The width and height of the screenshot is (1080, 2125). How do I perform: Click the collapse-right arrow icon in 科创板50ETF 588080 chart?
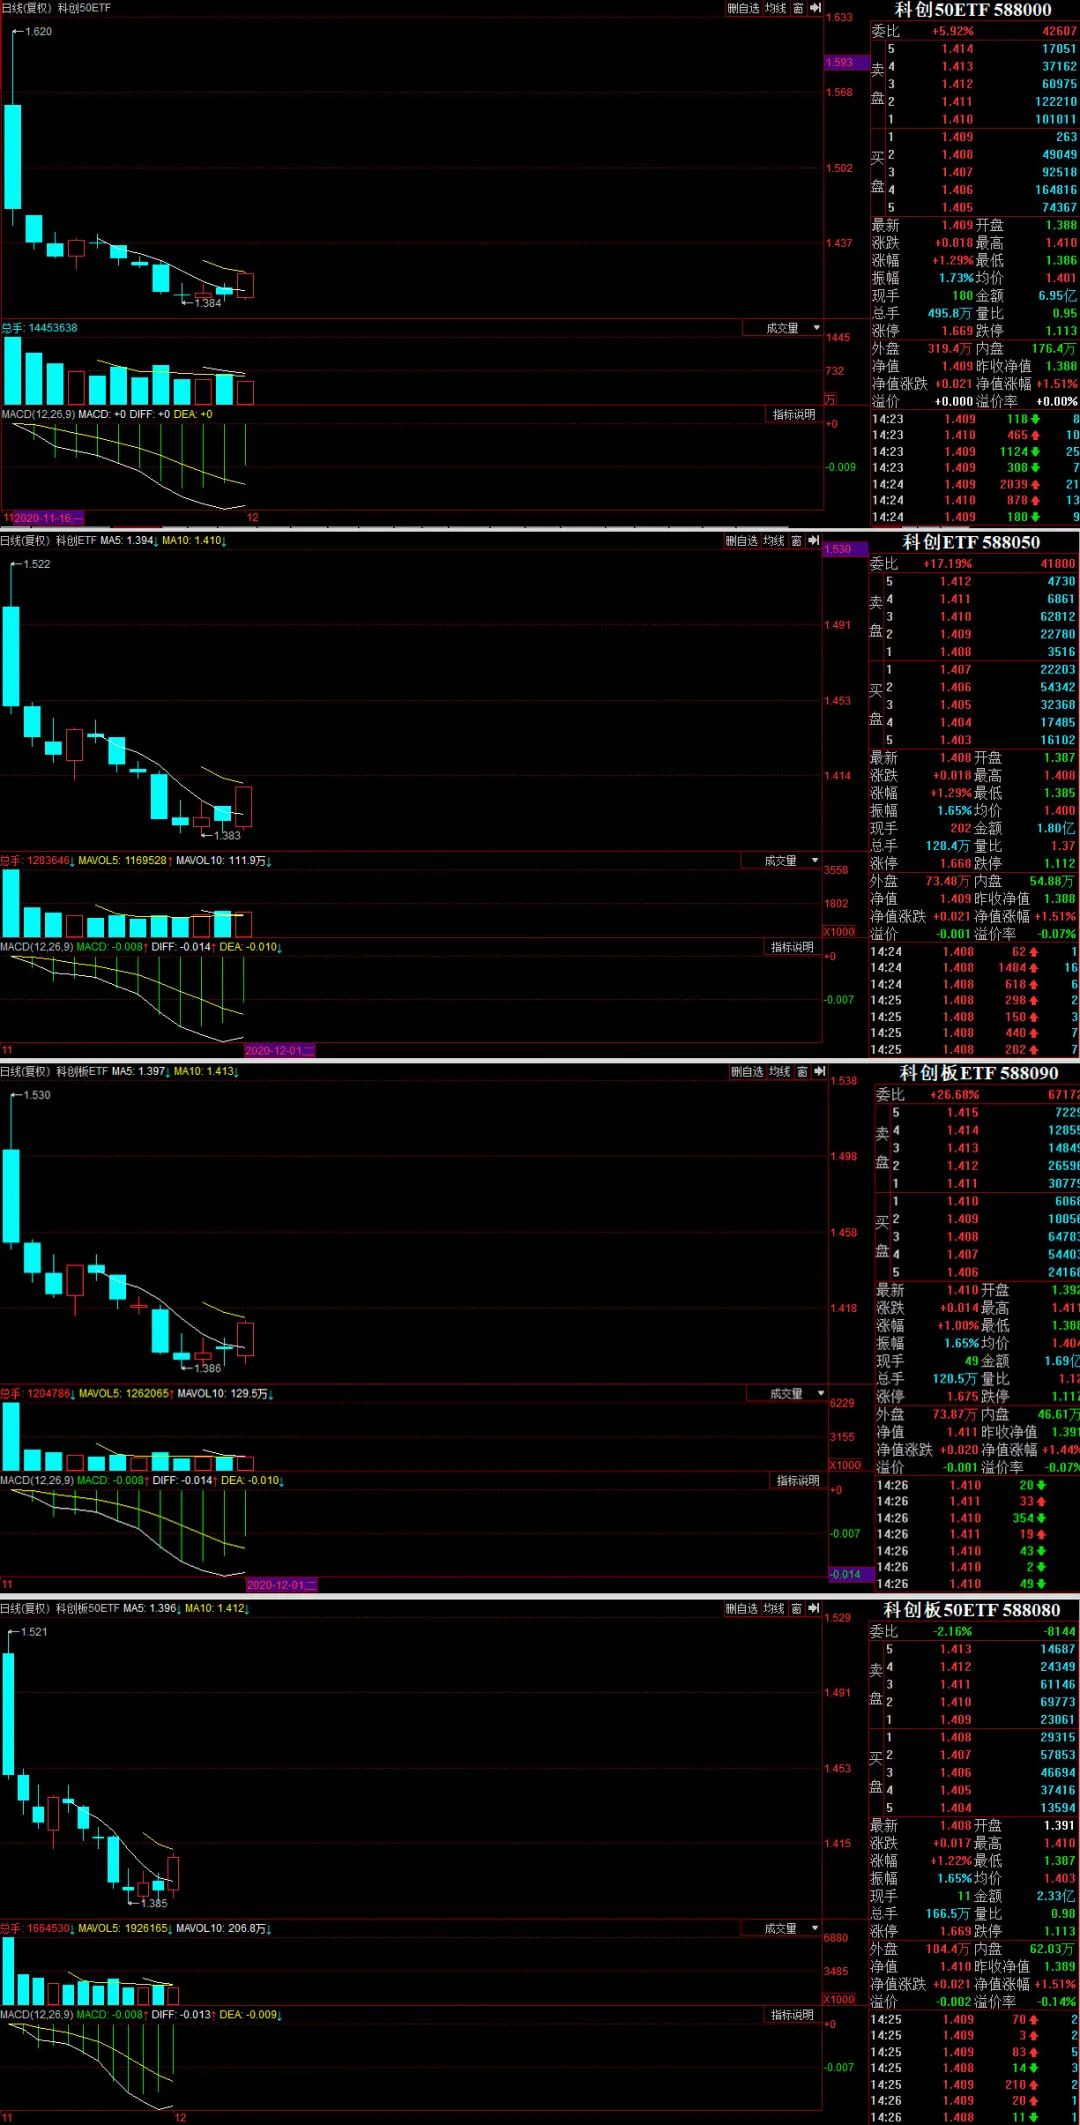point(814,1609)
